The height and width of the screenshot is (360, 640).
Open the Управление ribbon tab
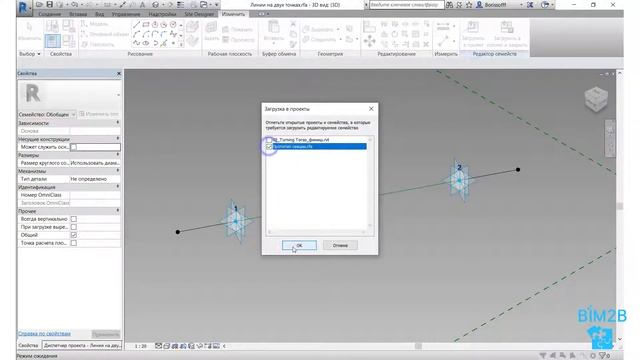(126, 14)
